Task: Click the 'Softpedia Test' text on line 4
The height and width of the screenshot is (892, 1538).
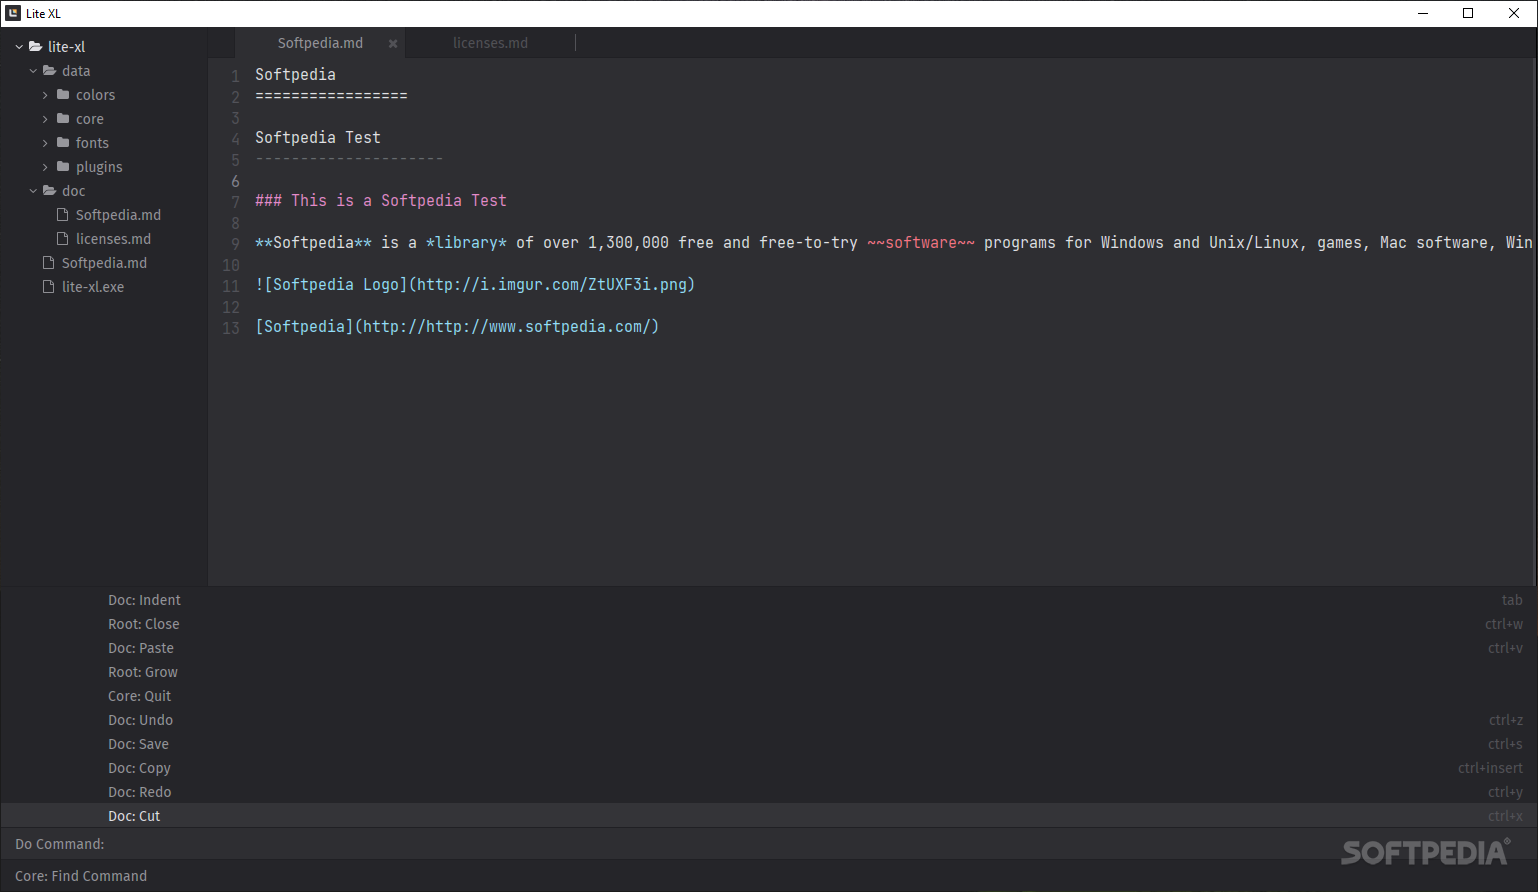Action: pos(318,137)
